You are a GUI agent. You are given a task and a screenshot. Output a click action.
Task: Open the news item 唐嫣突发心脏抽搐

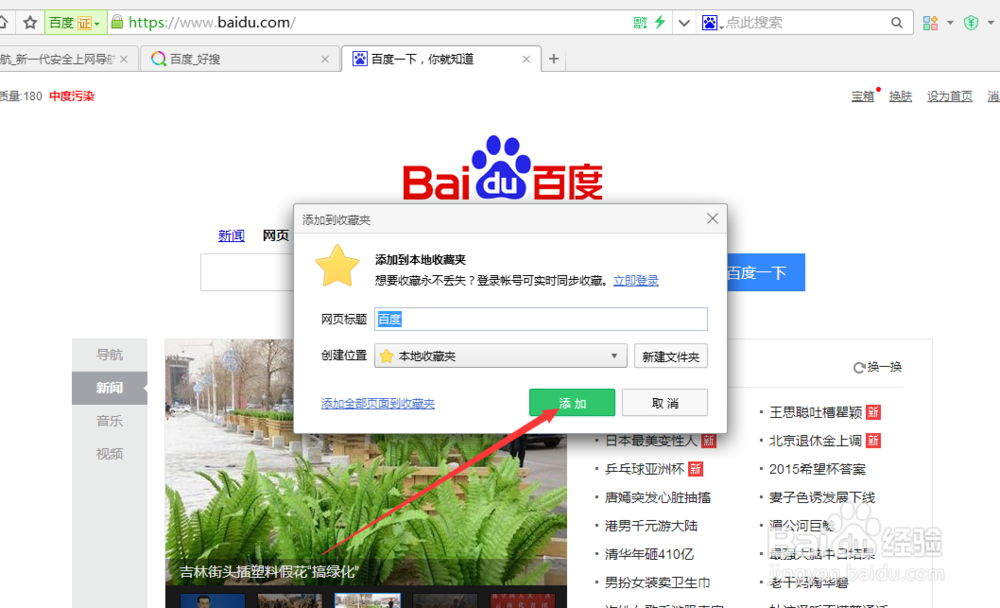click(658, 498)
